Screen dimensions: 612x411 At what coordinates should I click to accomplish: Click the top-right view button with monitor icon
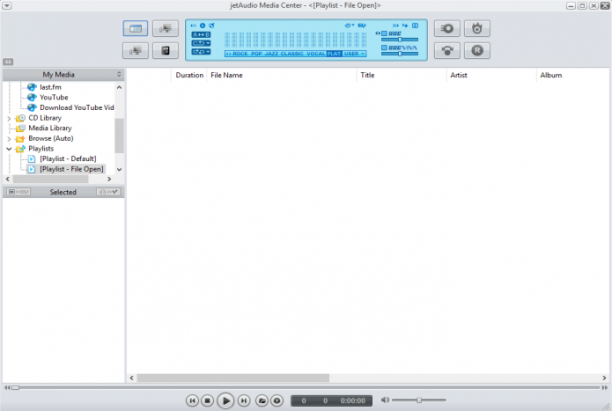[x=165, y=28]
